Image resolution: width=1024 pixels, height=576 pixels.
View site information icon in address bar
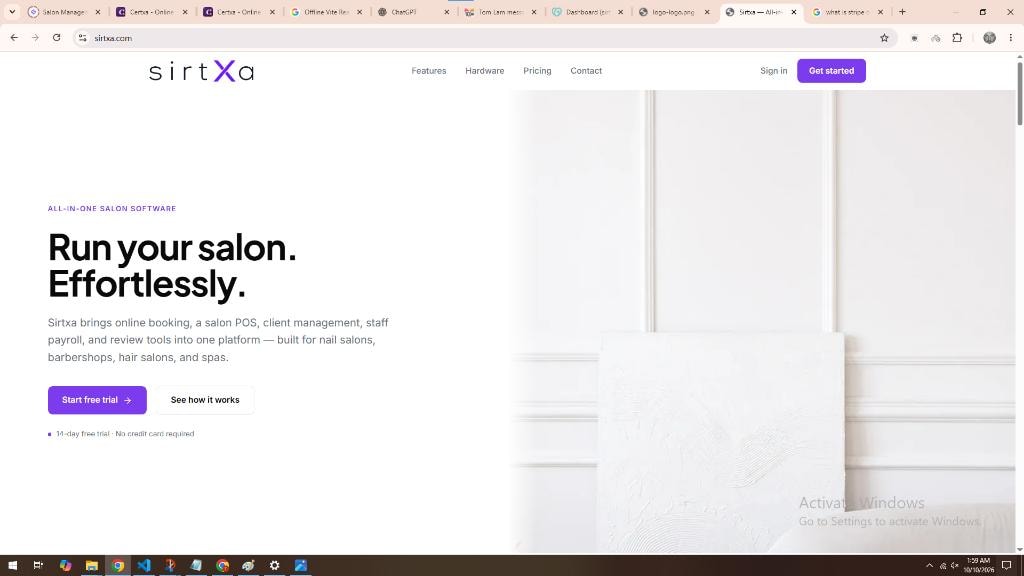(x=82, y=38)
